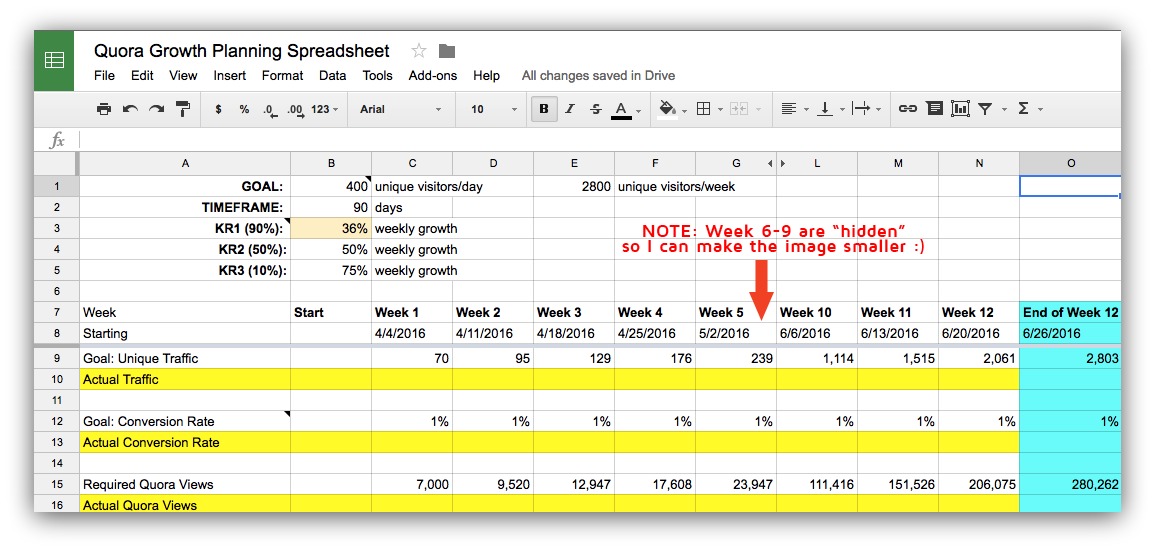Decrease decimal places
The height and width of the screenshot is (550, 1155).
pyautogui.click(x=270, y=110)
